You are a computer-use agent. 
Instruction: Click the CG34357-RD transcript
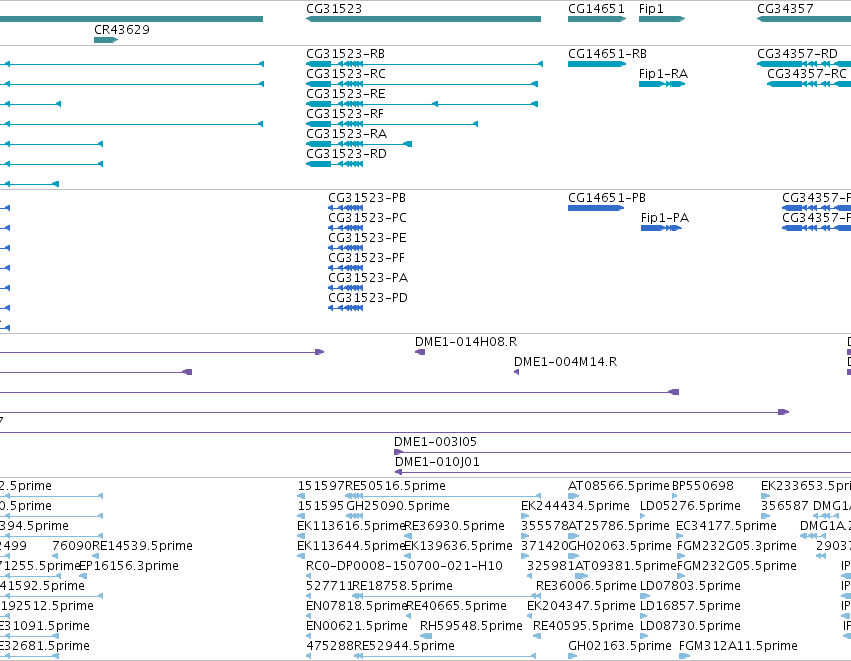tap(804, 64)
